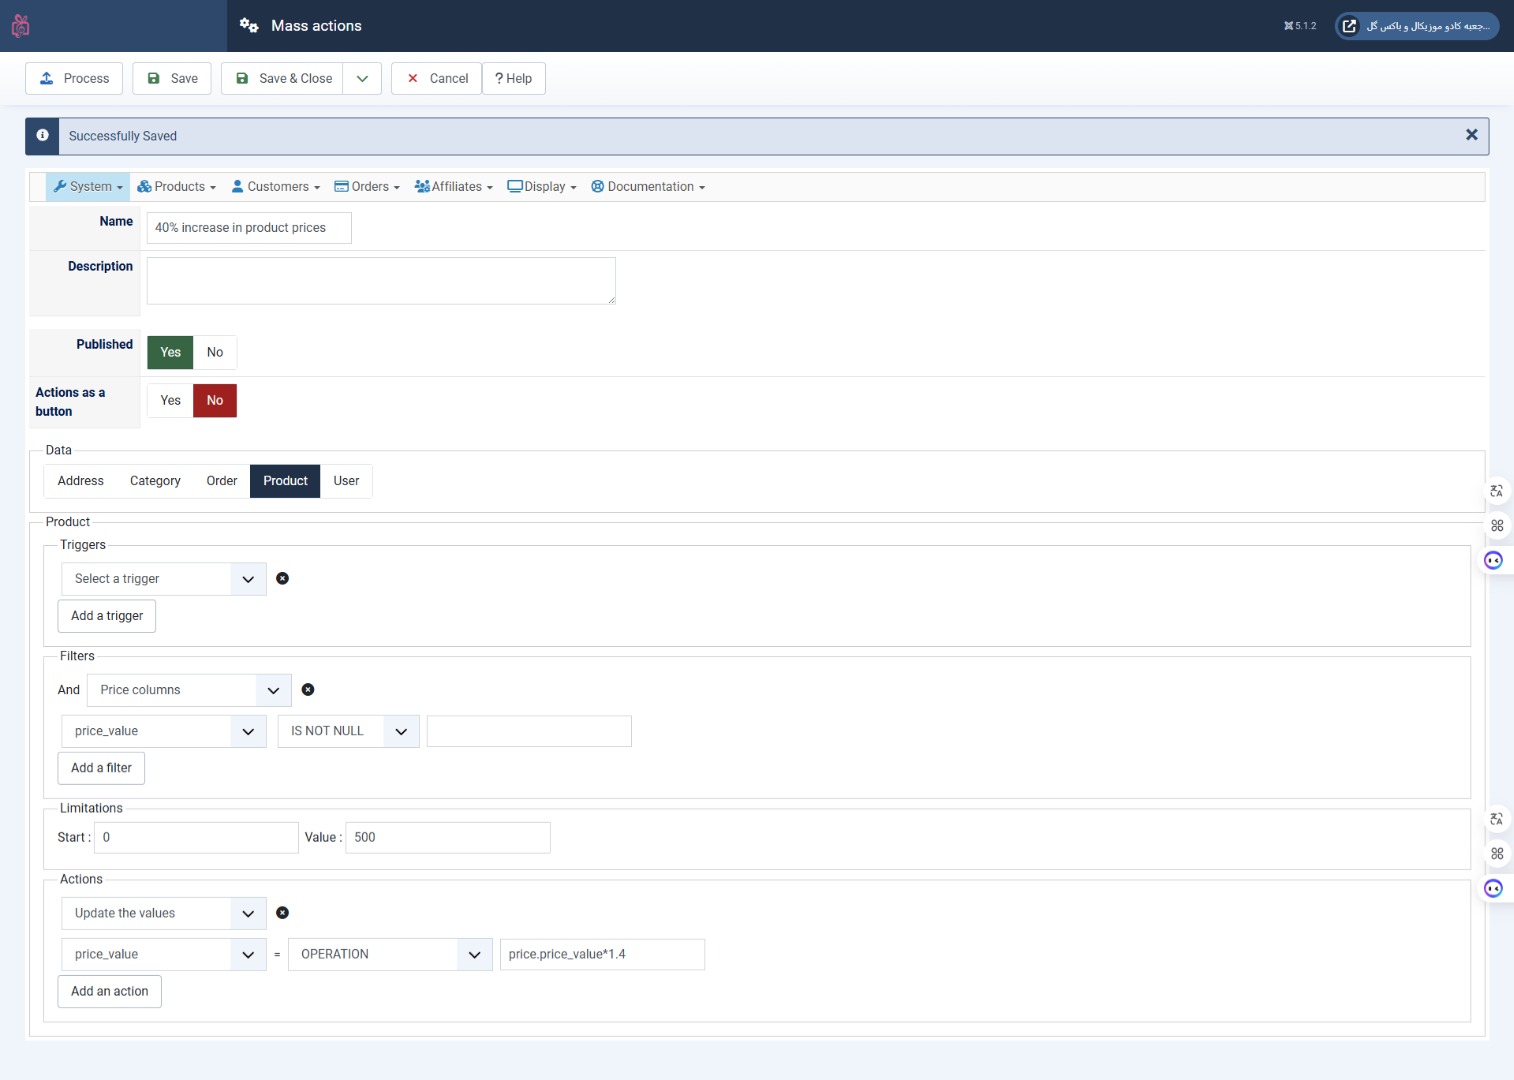Open the Update the values dropdown
The image size is (1514, 1080).
coord(164,913)
